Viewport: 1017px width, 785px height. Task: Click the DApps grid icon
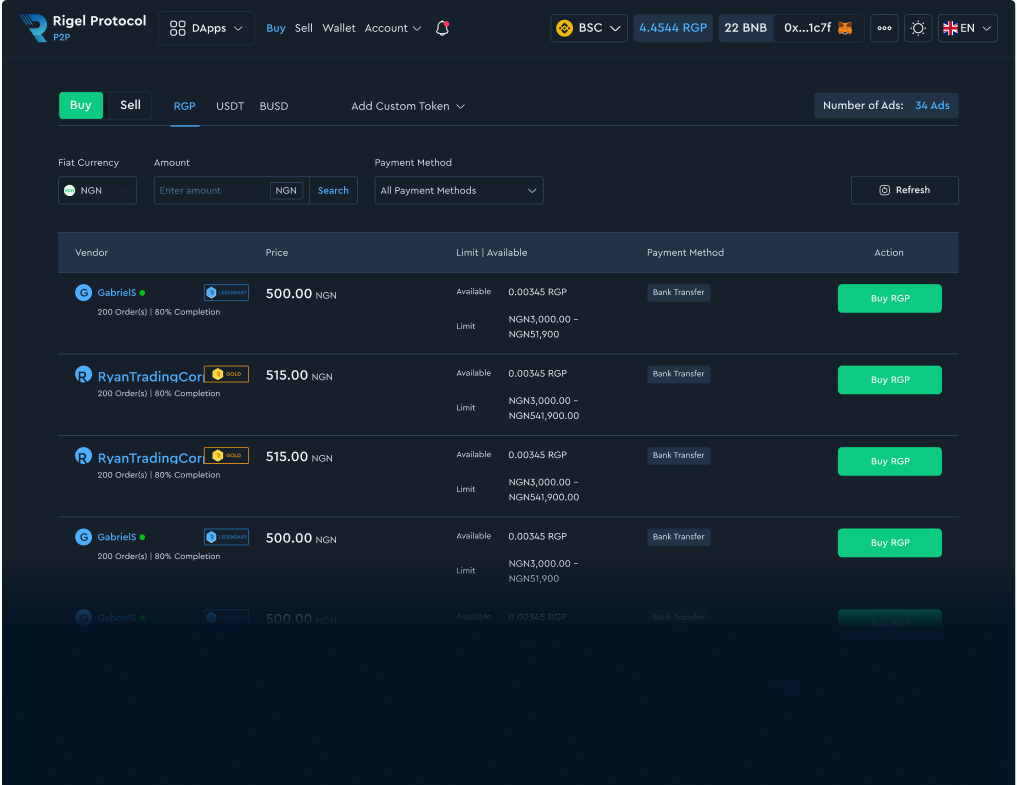coord(177,28)
